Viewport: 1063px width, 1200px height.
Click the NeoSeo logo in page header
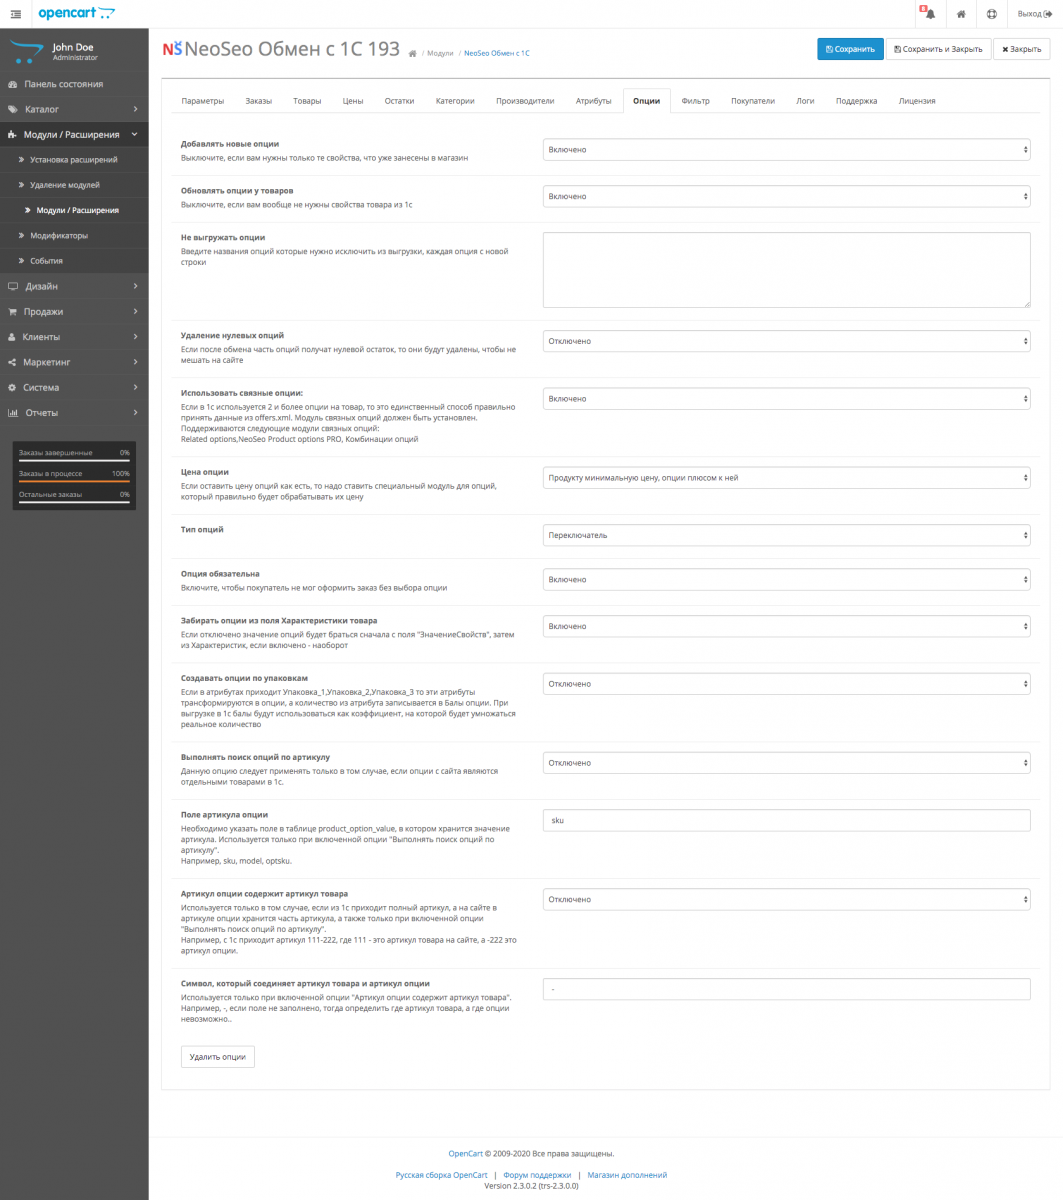pos(172,49)
